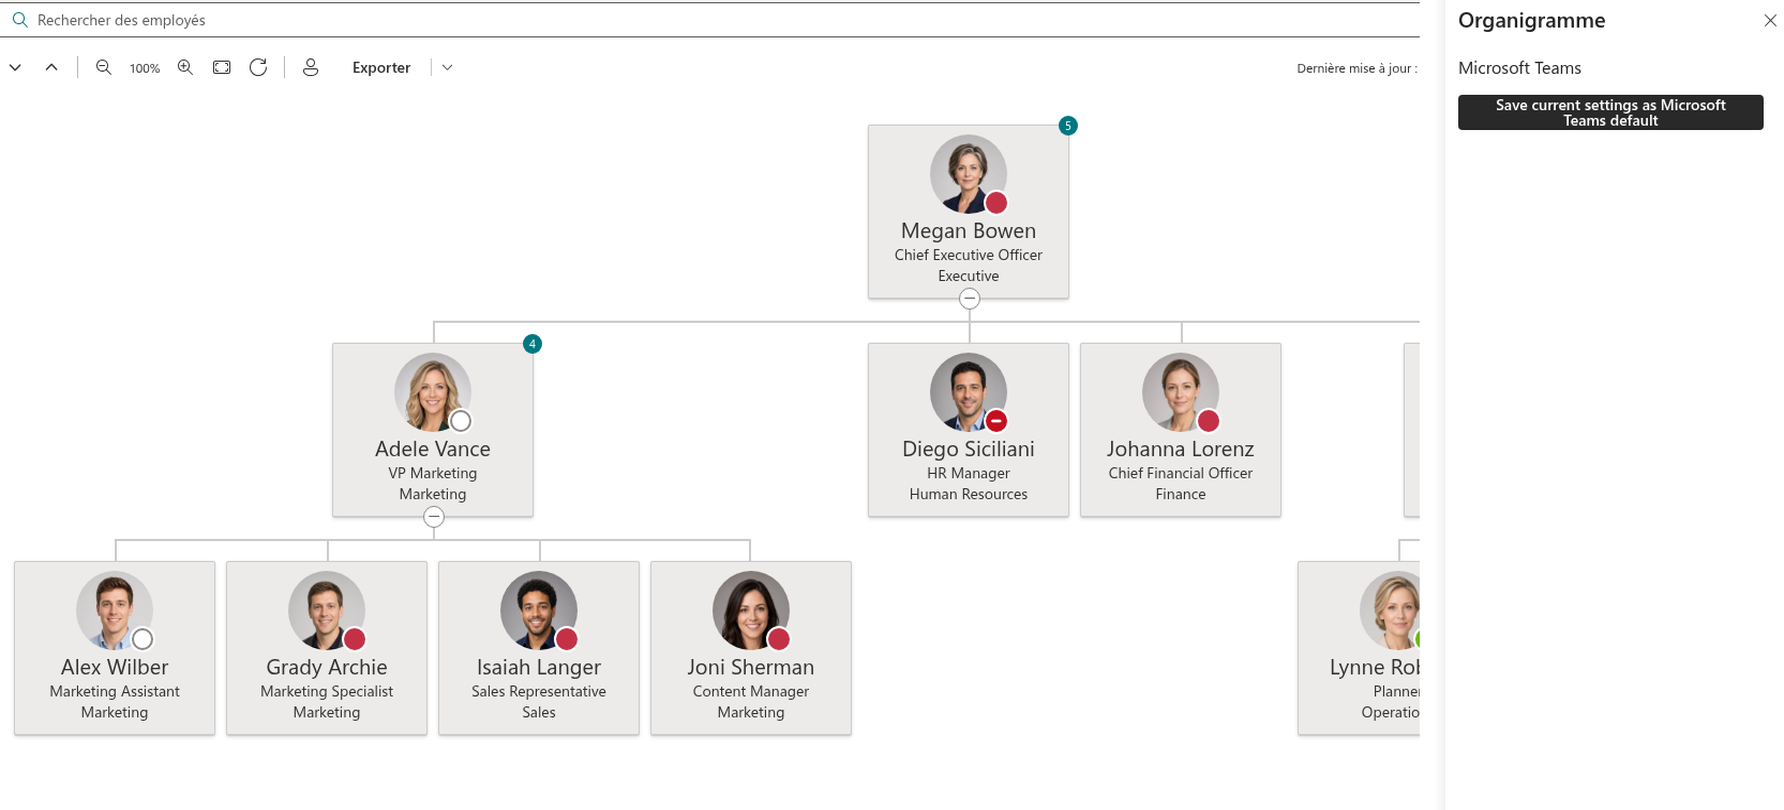
Task: Select the Joni Sherman name text
Action: tap(750, 667)
